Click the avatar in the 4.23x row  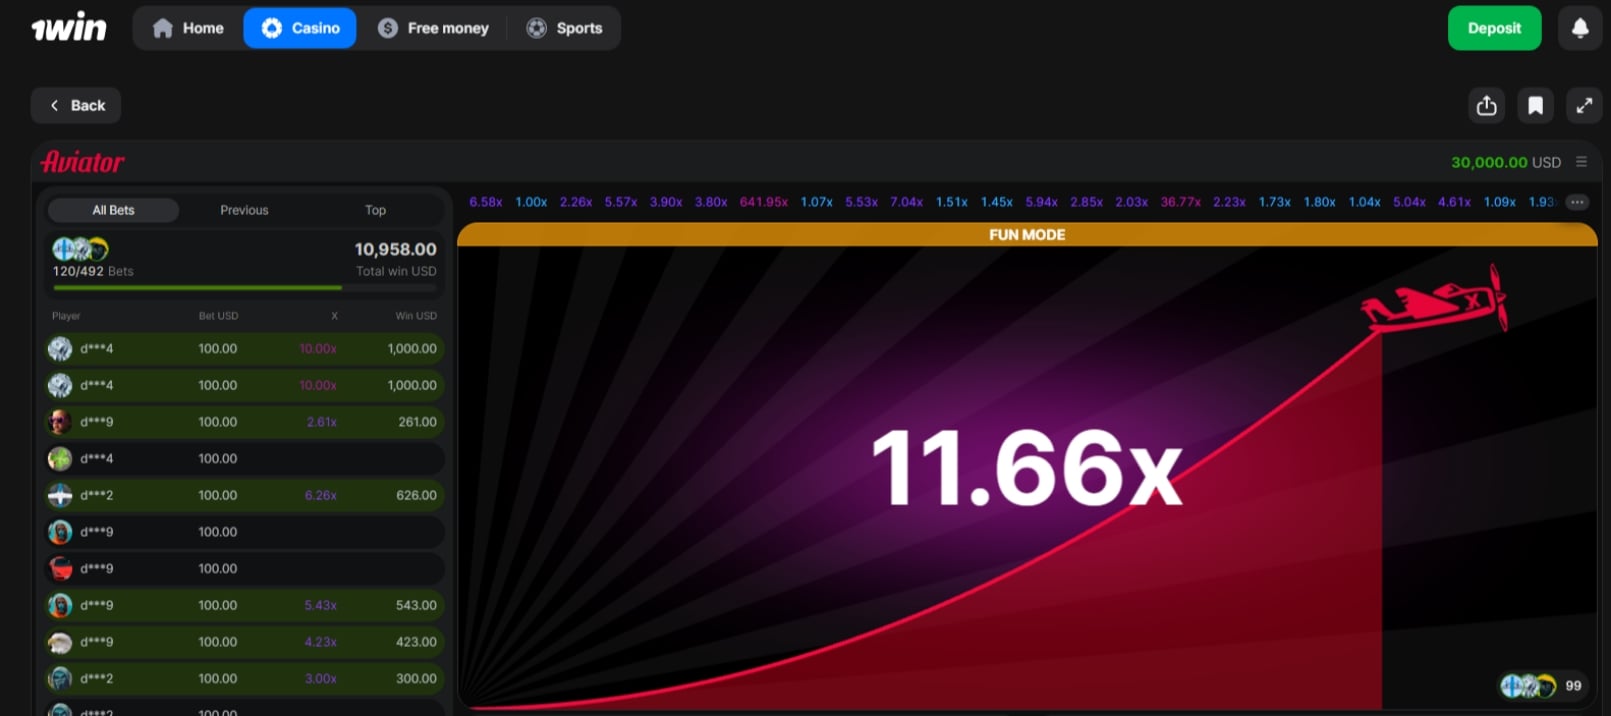(x=60, y=642)
